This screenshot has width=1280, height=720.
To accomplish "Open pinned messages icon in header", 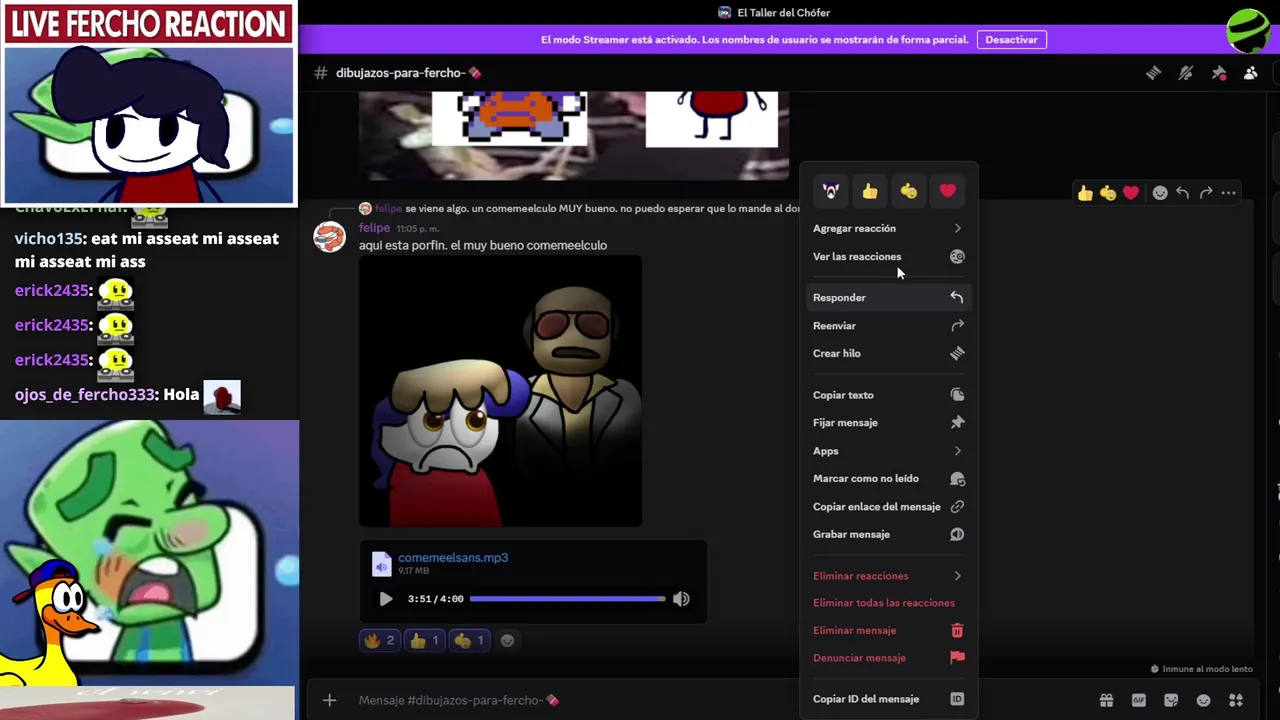I will (x=1218, y=73).
